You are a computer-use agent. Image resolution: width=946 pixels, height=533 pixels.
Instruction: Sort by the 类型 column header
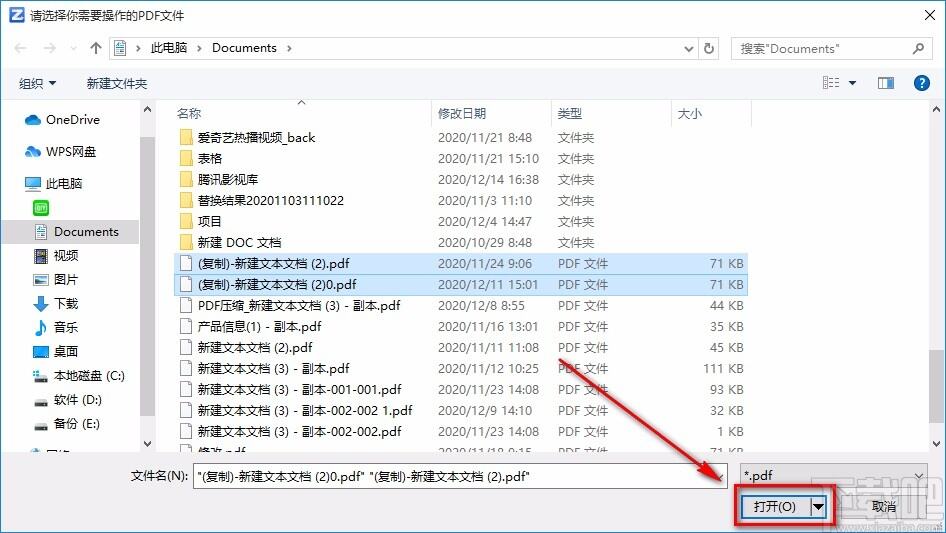570,113
